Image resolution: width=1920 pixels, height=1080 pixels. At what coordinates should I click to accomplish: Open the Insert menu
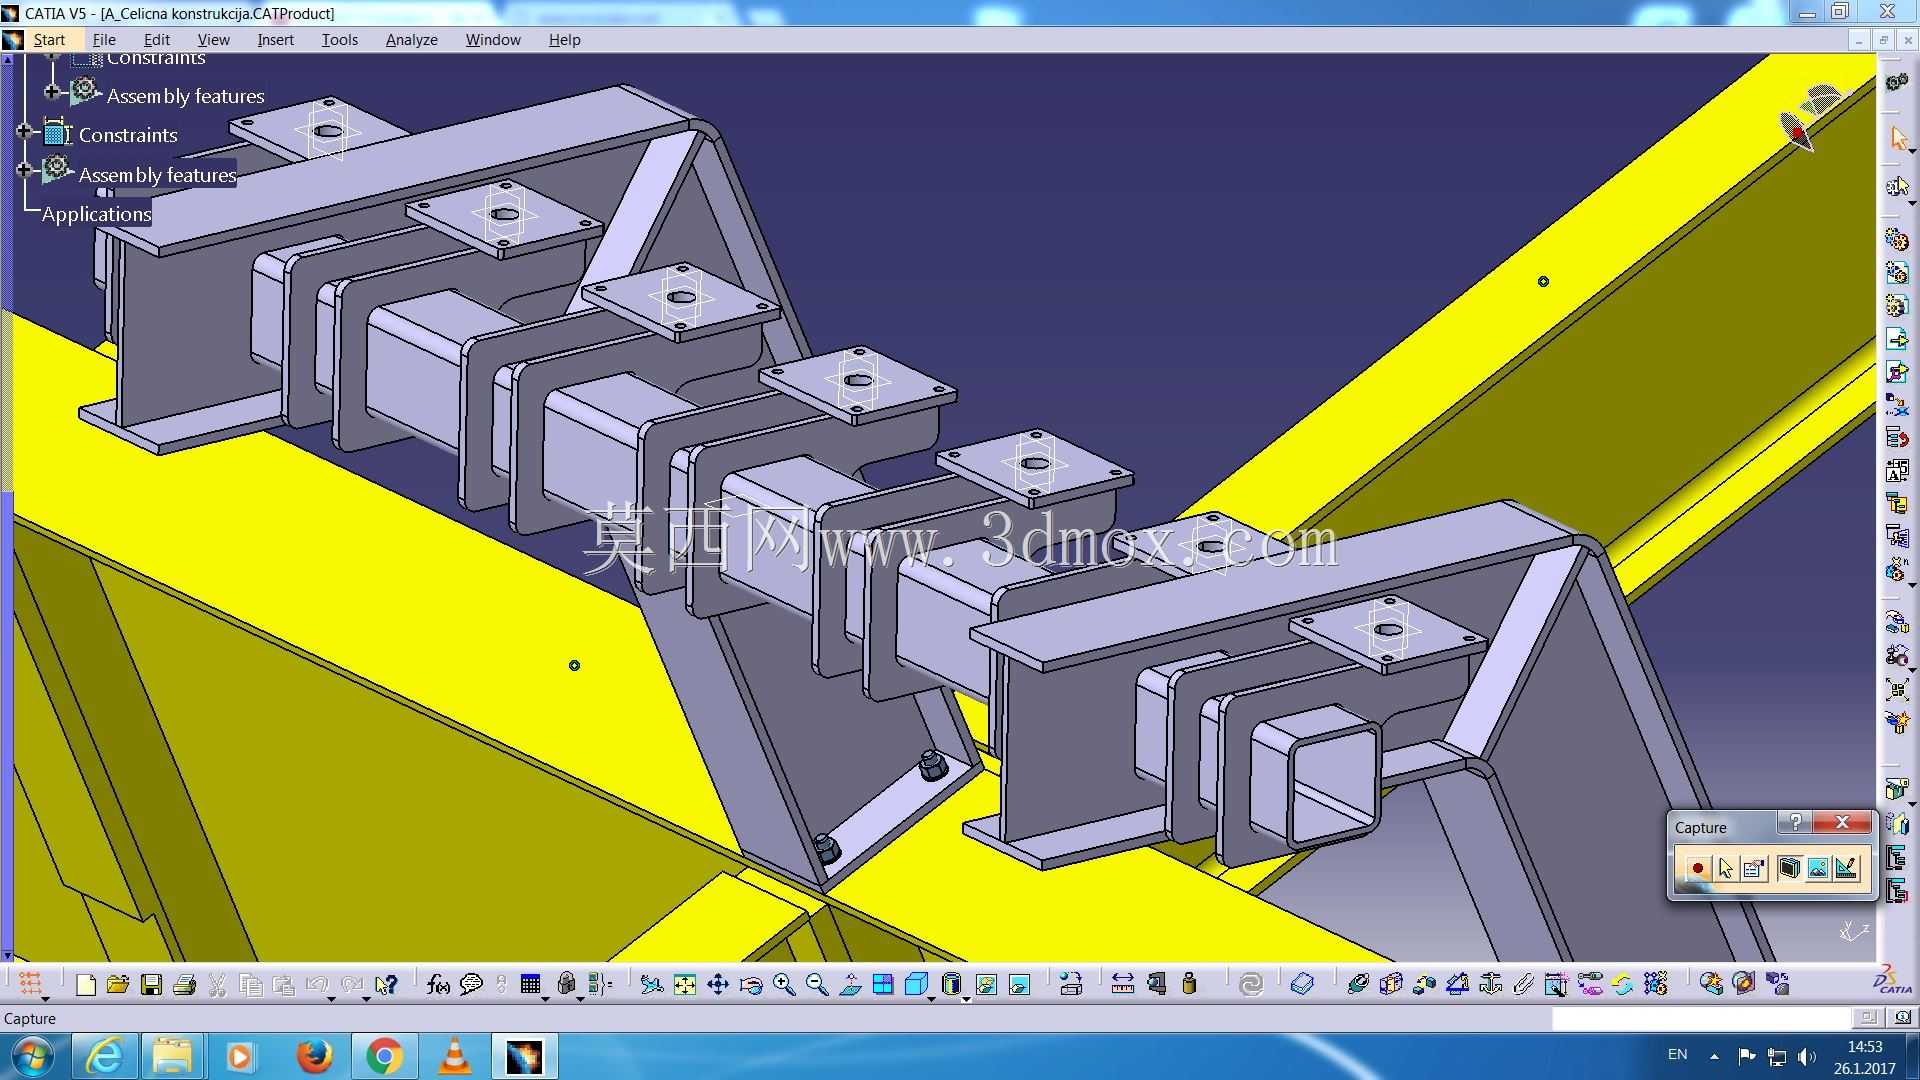pos(275,40)
